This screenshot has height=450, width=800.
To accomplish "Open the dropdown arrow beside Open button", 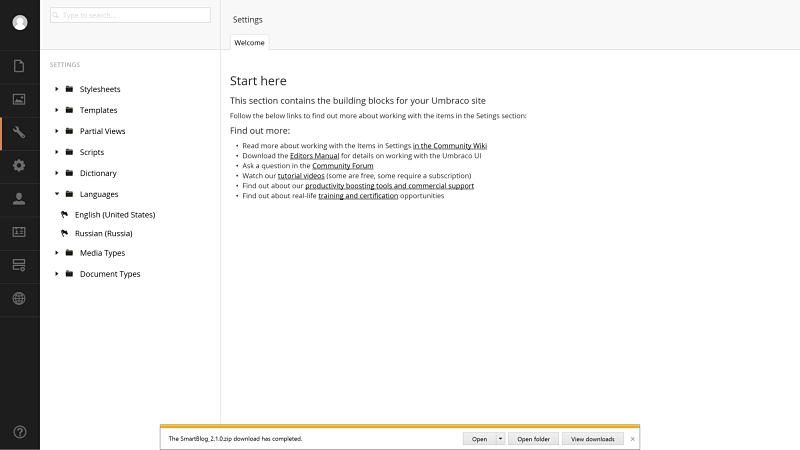I will coord(500,438).
